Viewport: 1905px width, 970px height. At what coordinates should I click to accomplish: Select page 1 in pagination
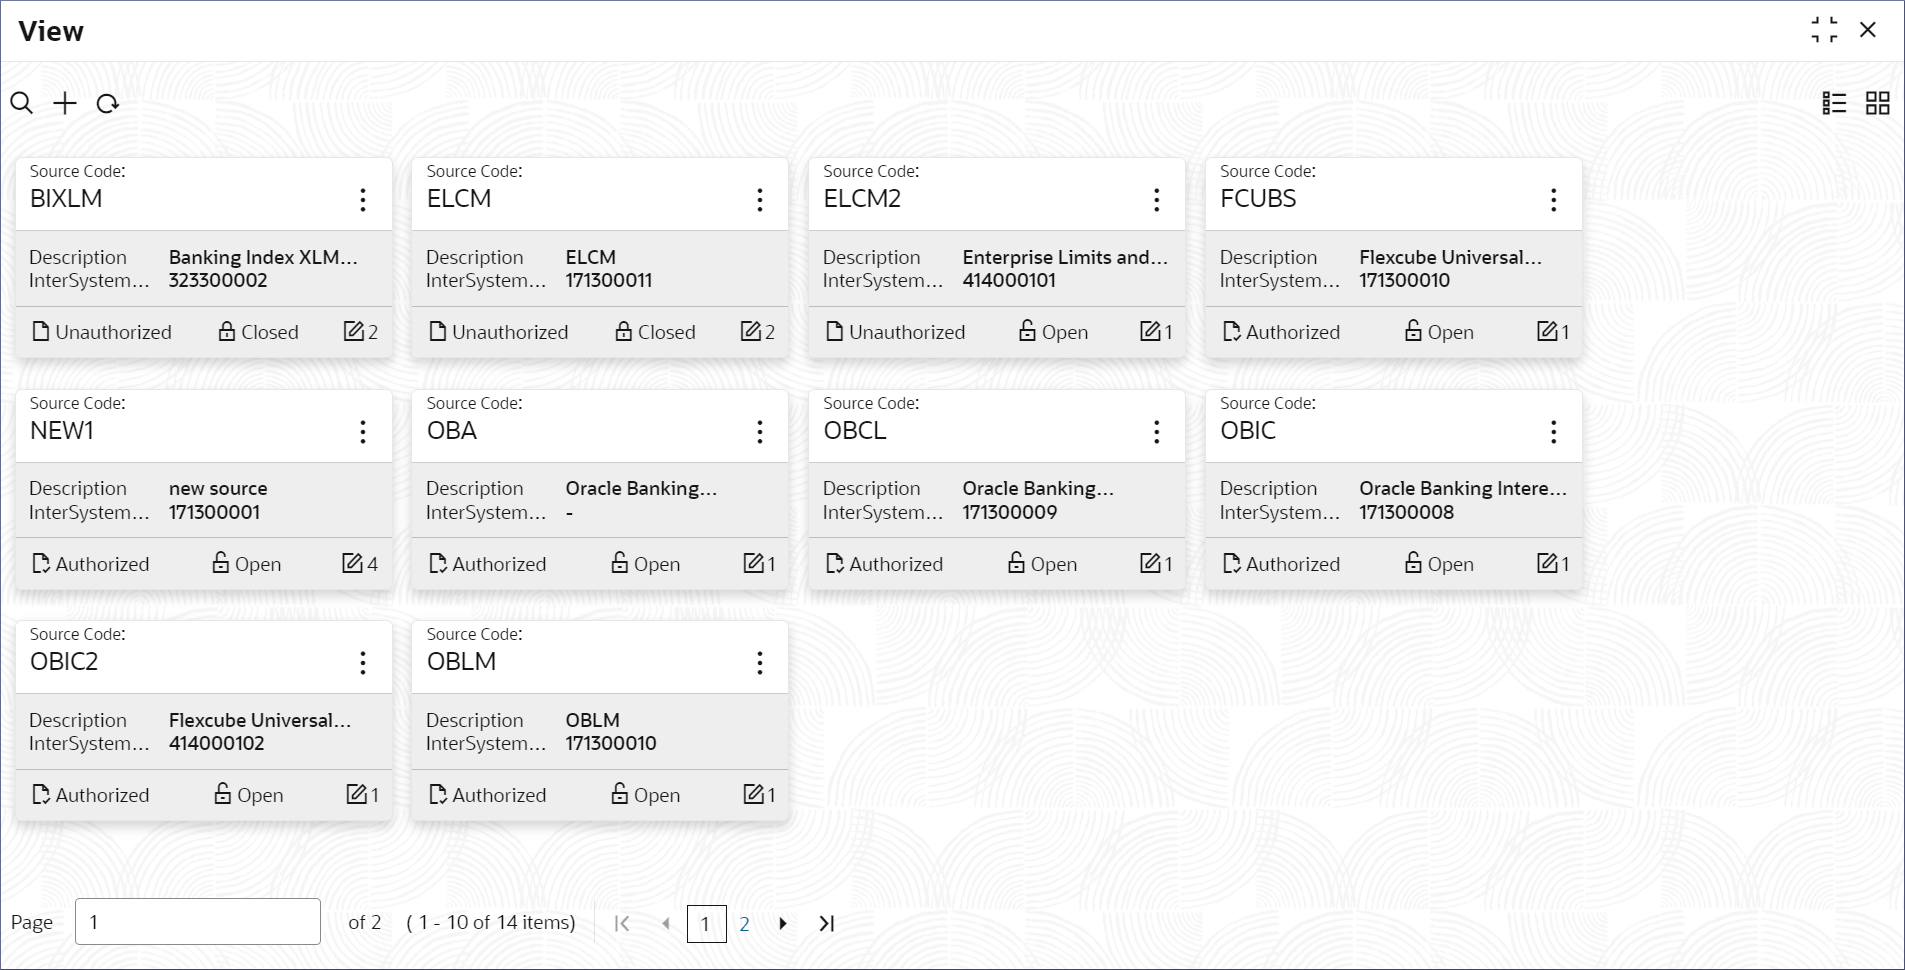click(706, 923)
